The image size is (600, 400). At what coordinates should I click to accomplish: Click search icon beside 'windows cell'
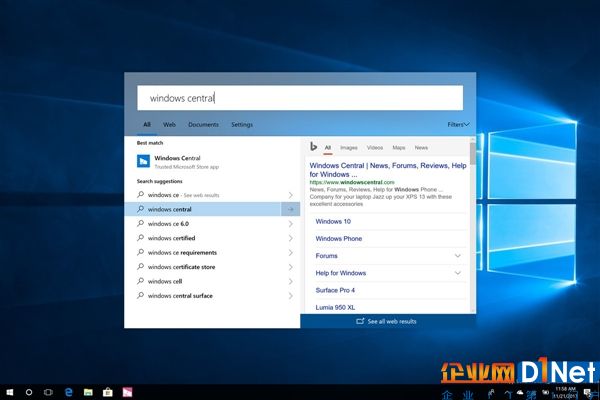(x=140, y=281)
